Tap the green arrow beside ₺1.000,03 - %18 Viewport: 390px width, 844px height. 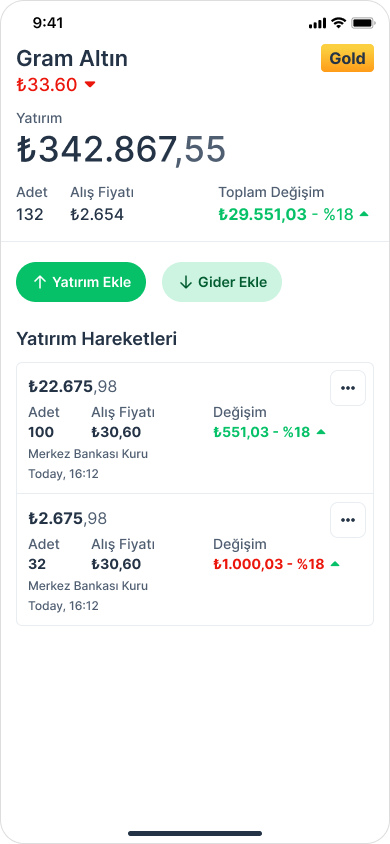click(335, 564)
